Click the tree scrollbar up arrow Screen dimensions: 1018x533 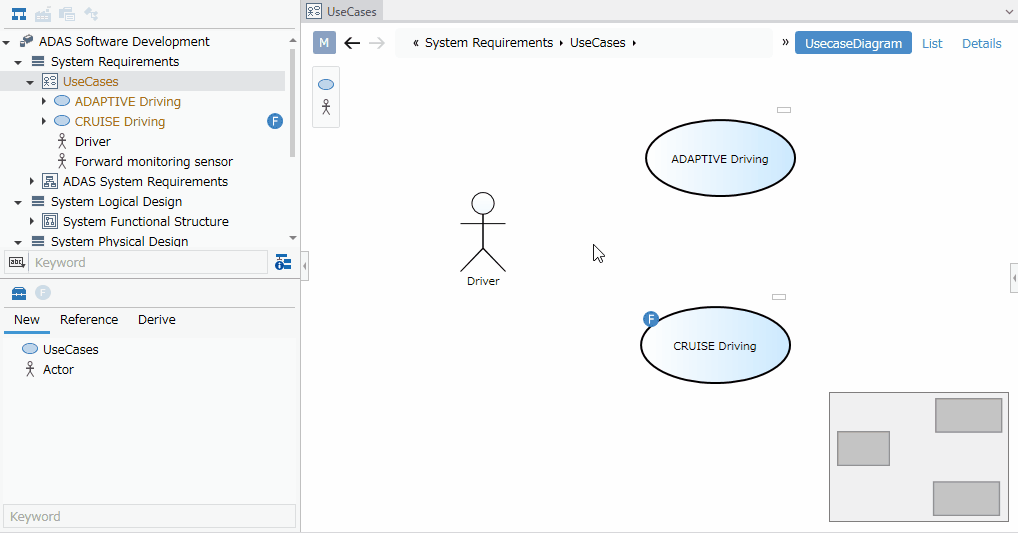pos(293,40)
